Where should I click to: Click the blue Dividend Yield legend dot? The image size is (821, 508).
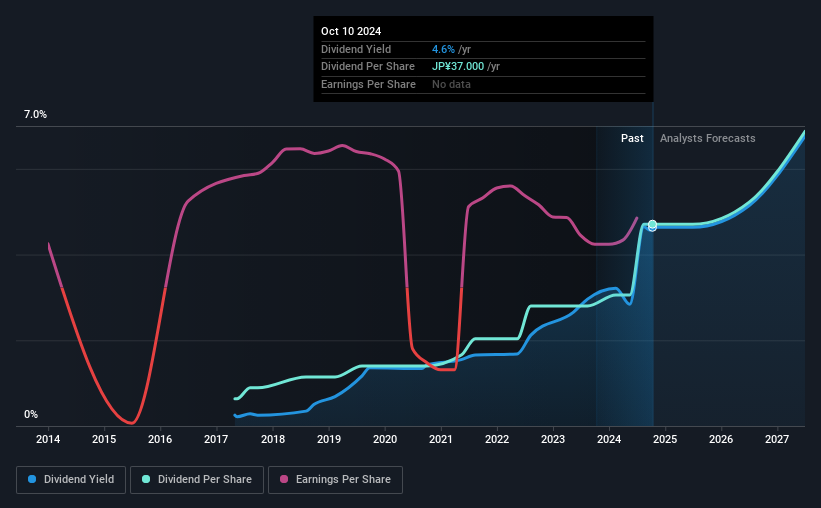click(x=32, y=479)
